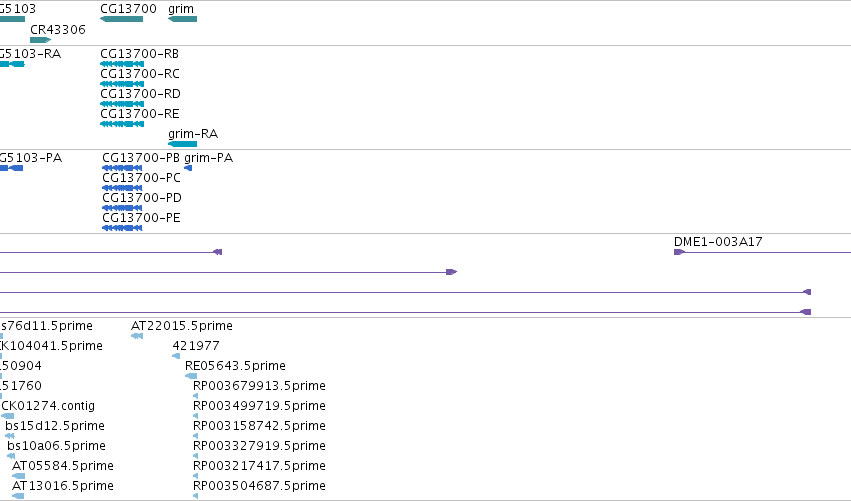Select the CG13700 gene glyph
Viewport: 851px width, 501px height.
tap(122, 19)
